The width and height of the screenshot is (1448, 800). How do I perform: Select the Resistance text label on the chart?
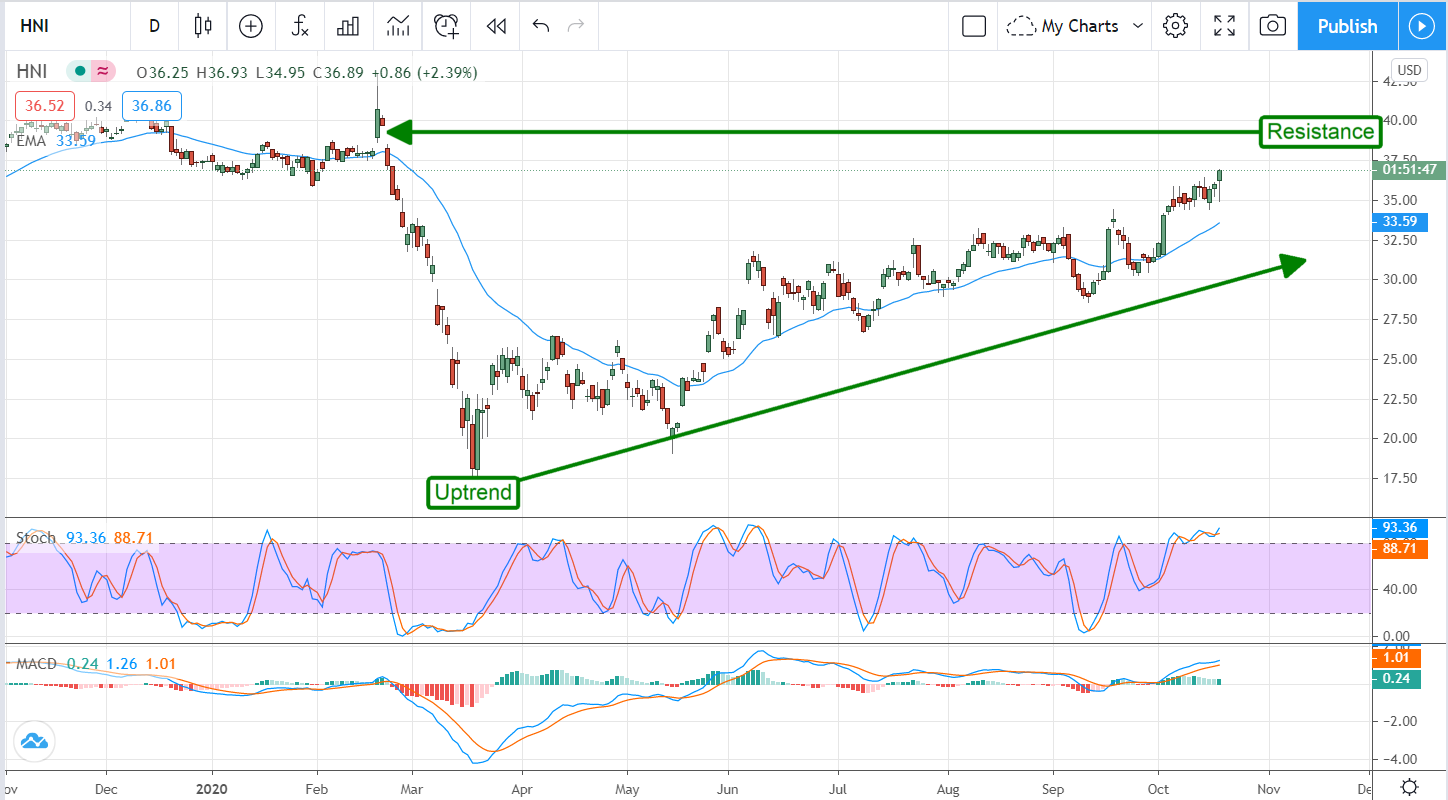point(1320,131)
